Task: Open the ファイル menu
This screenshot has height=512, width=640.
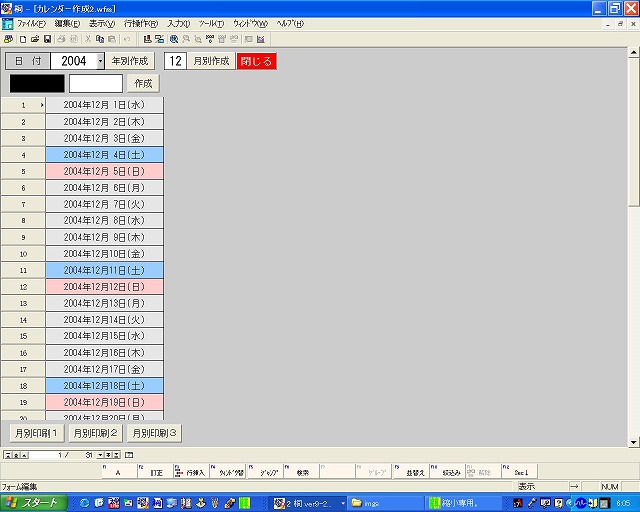Action: [x=31, y=23]
